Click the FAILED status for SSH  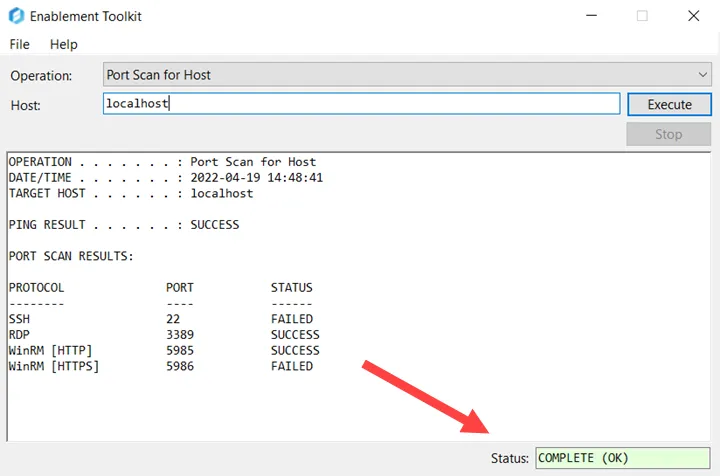point(292,319)
